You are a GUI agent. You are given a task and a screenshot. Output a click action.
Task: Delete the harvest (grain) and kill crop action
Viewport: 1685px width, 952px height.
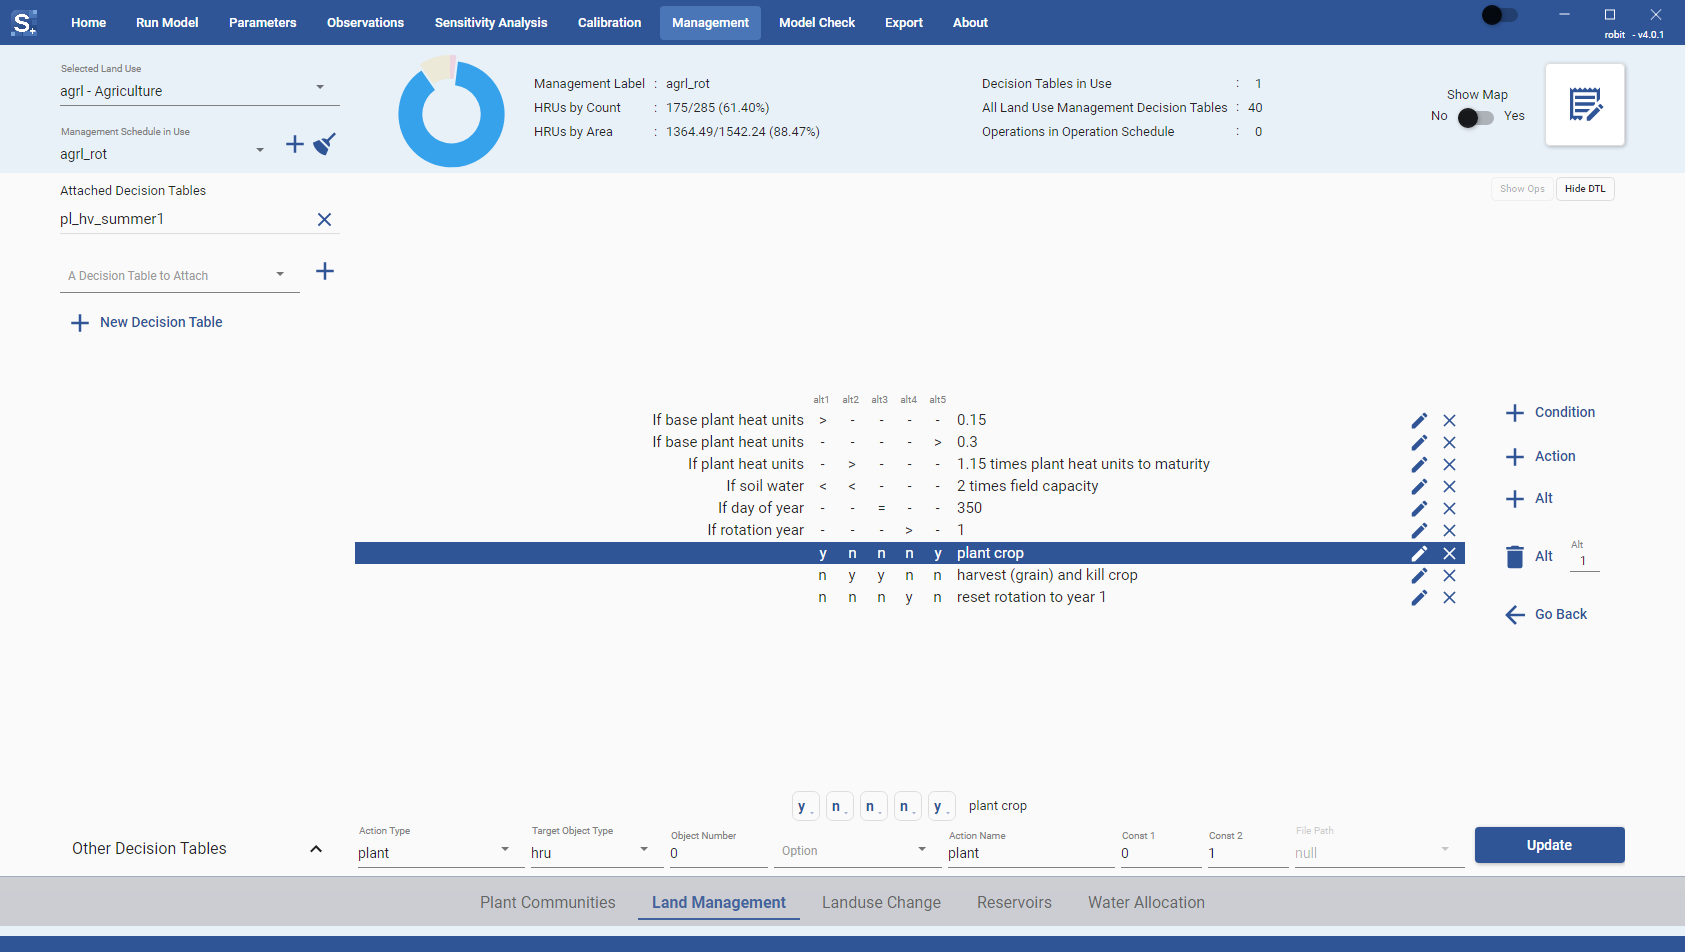(x=1449, y=575)
